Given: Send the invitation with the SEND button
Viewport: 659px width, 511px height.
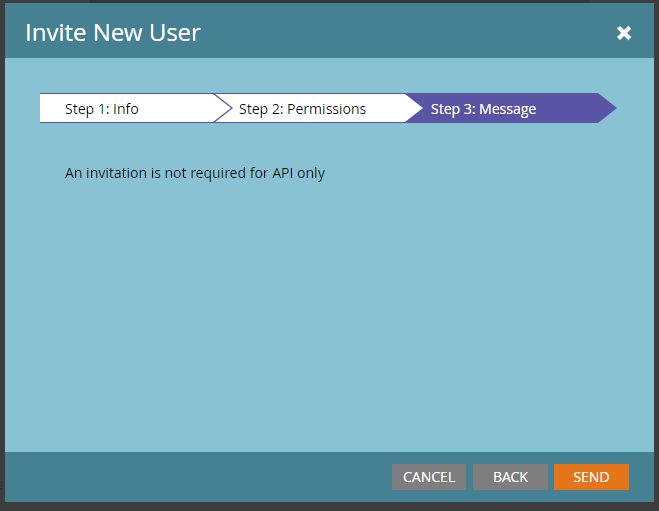Looking at the screenshot, I should pos(591,477).
